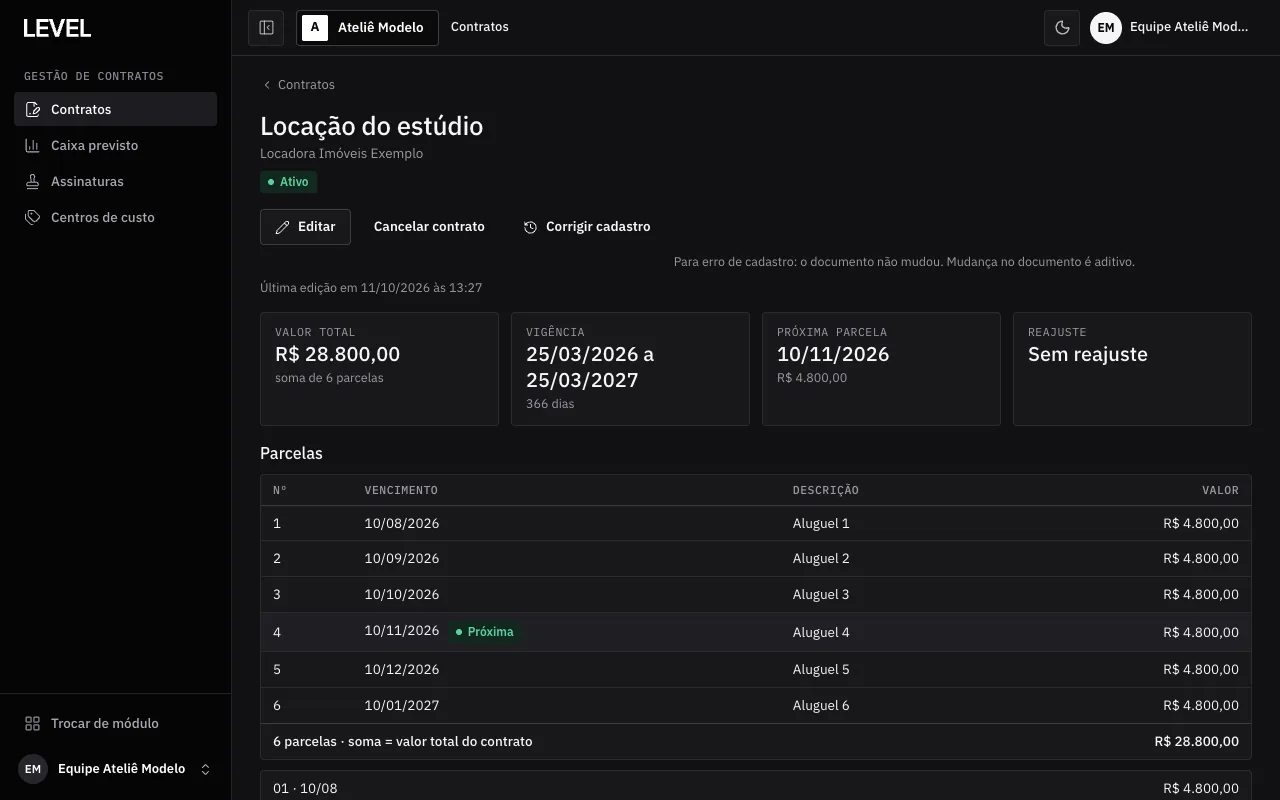Viewport: 1280px width, 800px height.
Task: Click the LEVEL logo
Action: pos(57,28)
